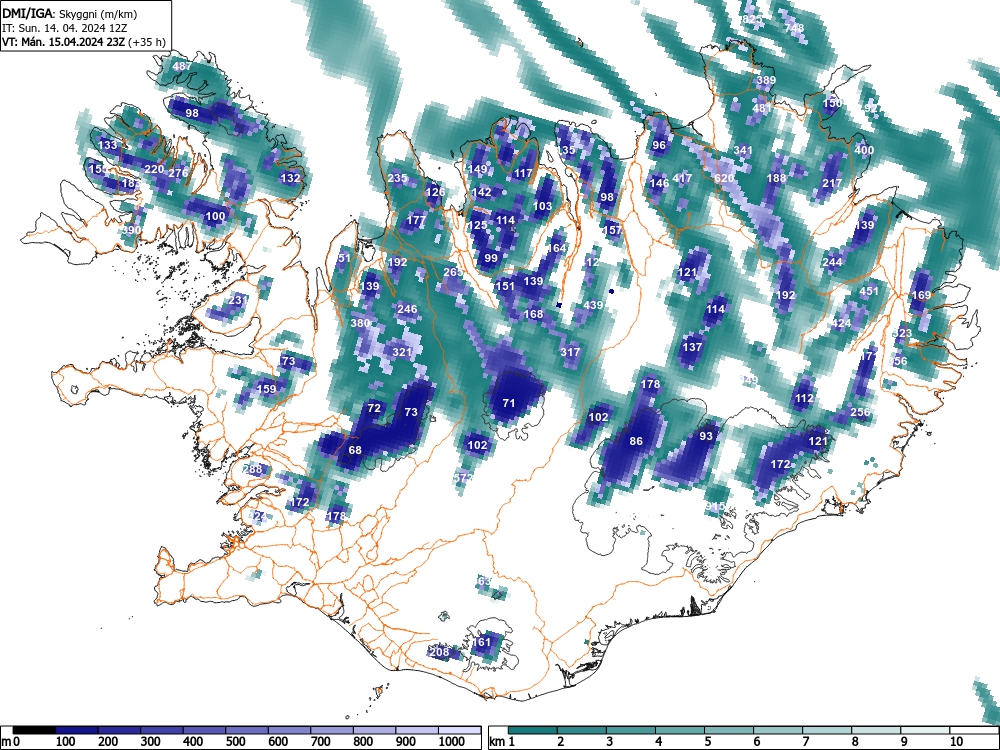This screenshot has width=1000, height=750.
Task: Click the visibility value '86'
Action: (x=636, y=441)
